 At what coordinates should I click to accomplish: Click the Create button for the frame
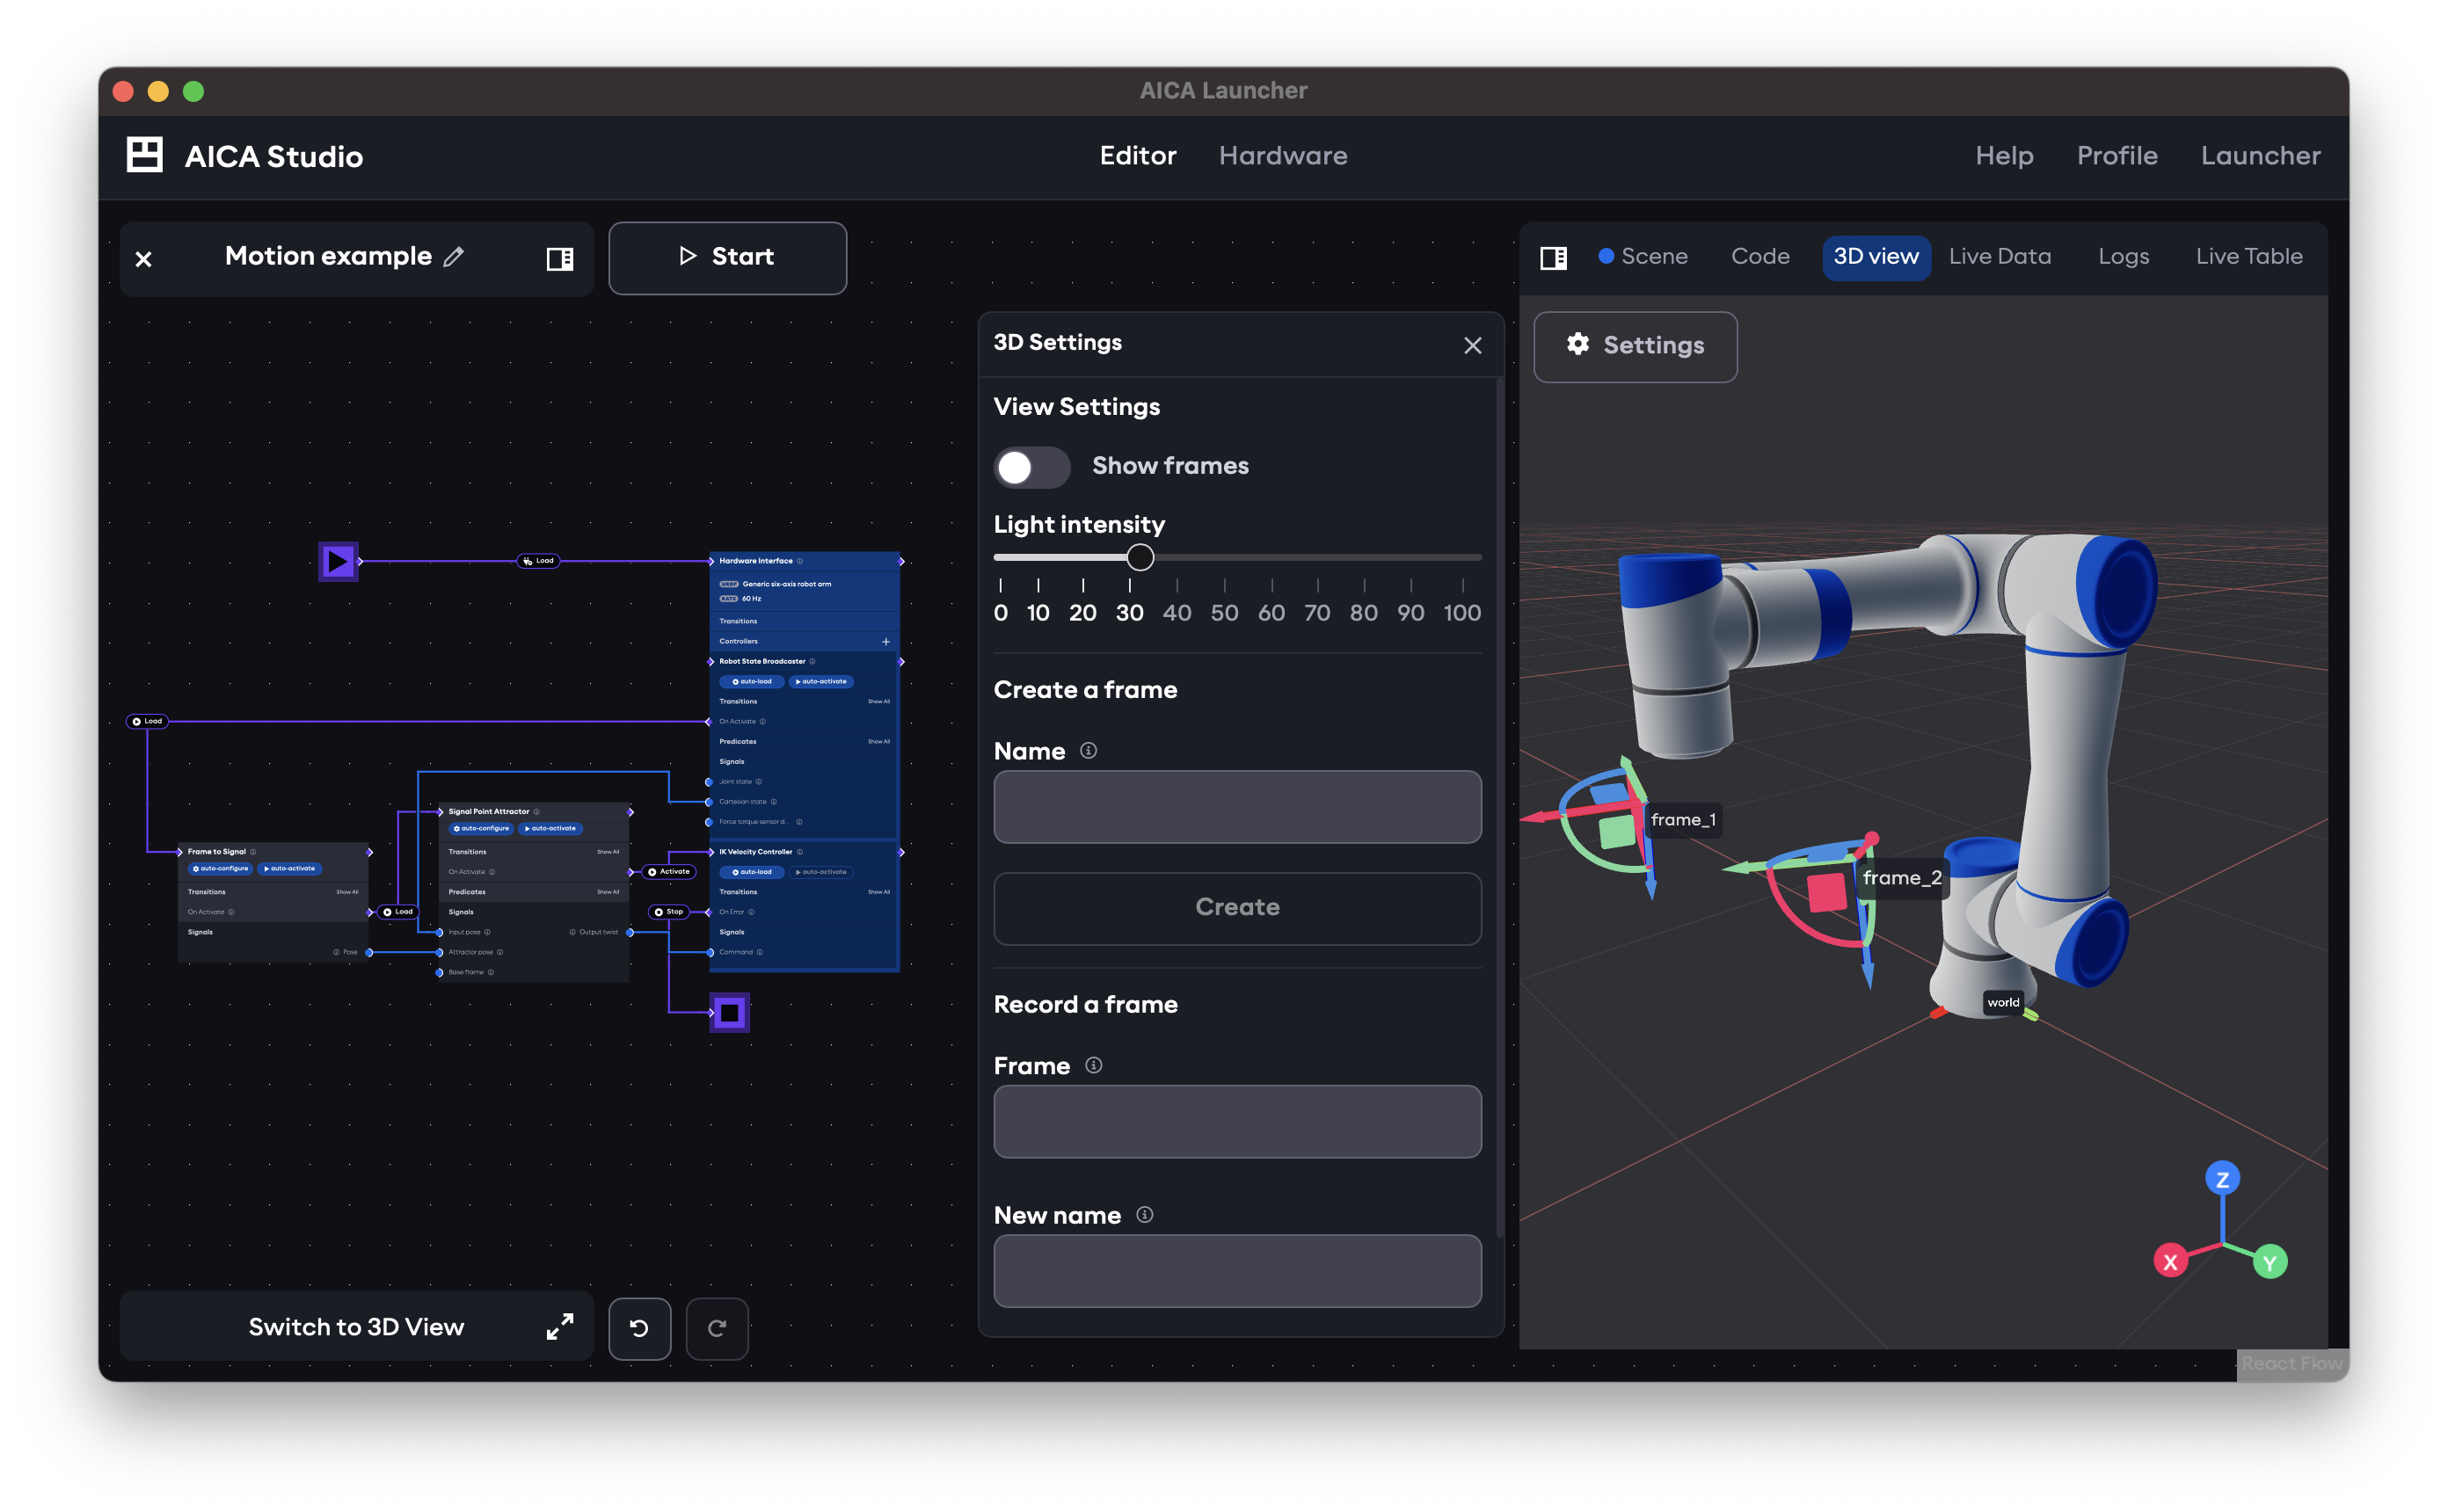[1237, 908]
